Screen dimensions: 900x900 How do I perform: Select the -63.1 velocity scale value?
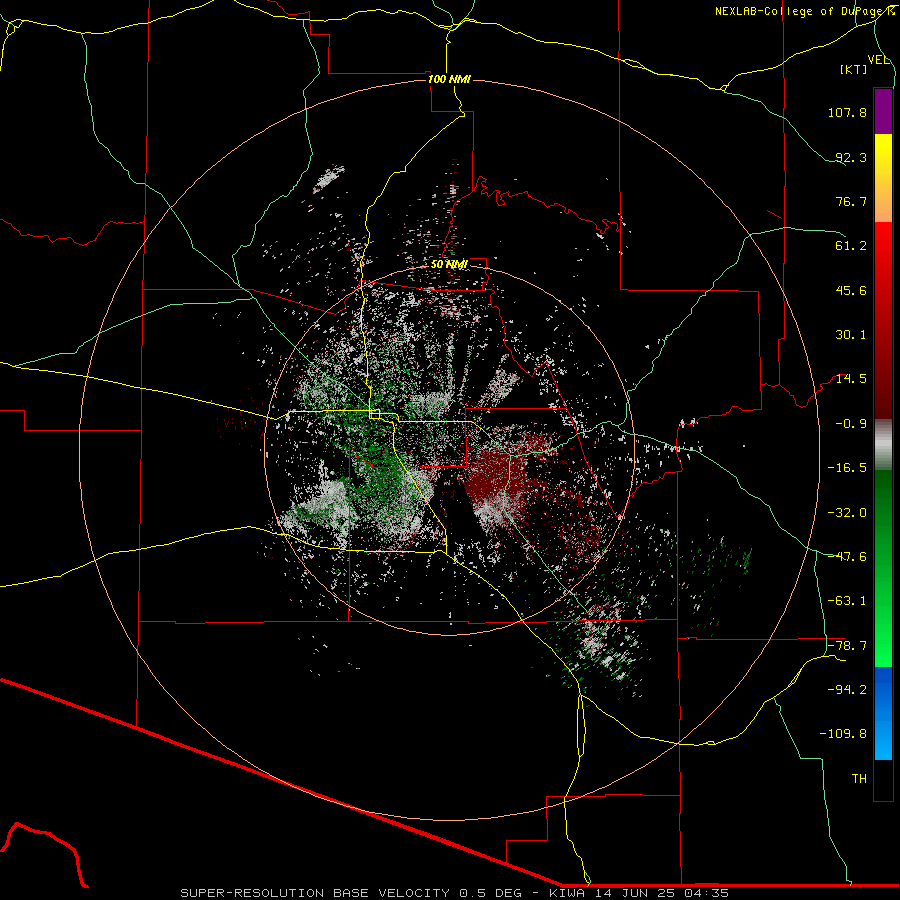click(x=847, y=601)
